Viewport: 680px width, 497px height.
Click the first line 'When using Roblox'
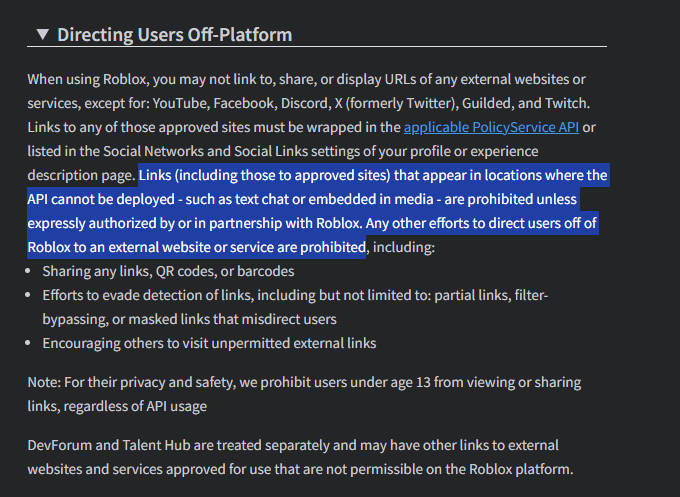306,79
